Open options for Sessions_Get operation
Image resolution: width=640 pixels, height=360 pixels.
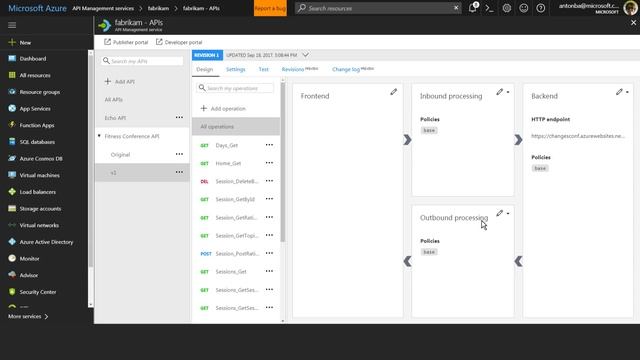click(x=269, y=271)
